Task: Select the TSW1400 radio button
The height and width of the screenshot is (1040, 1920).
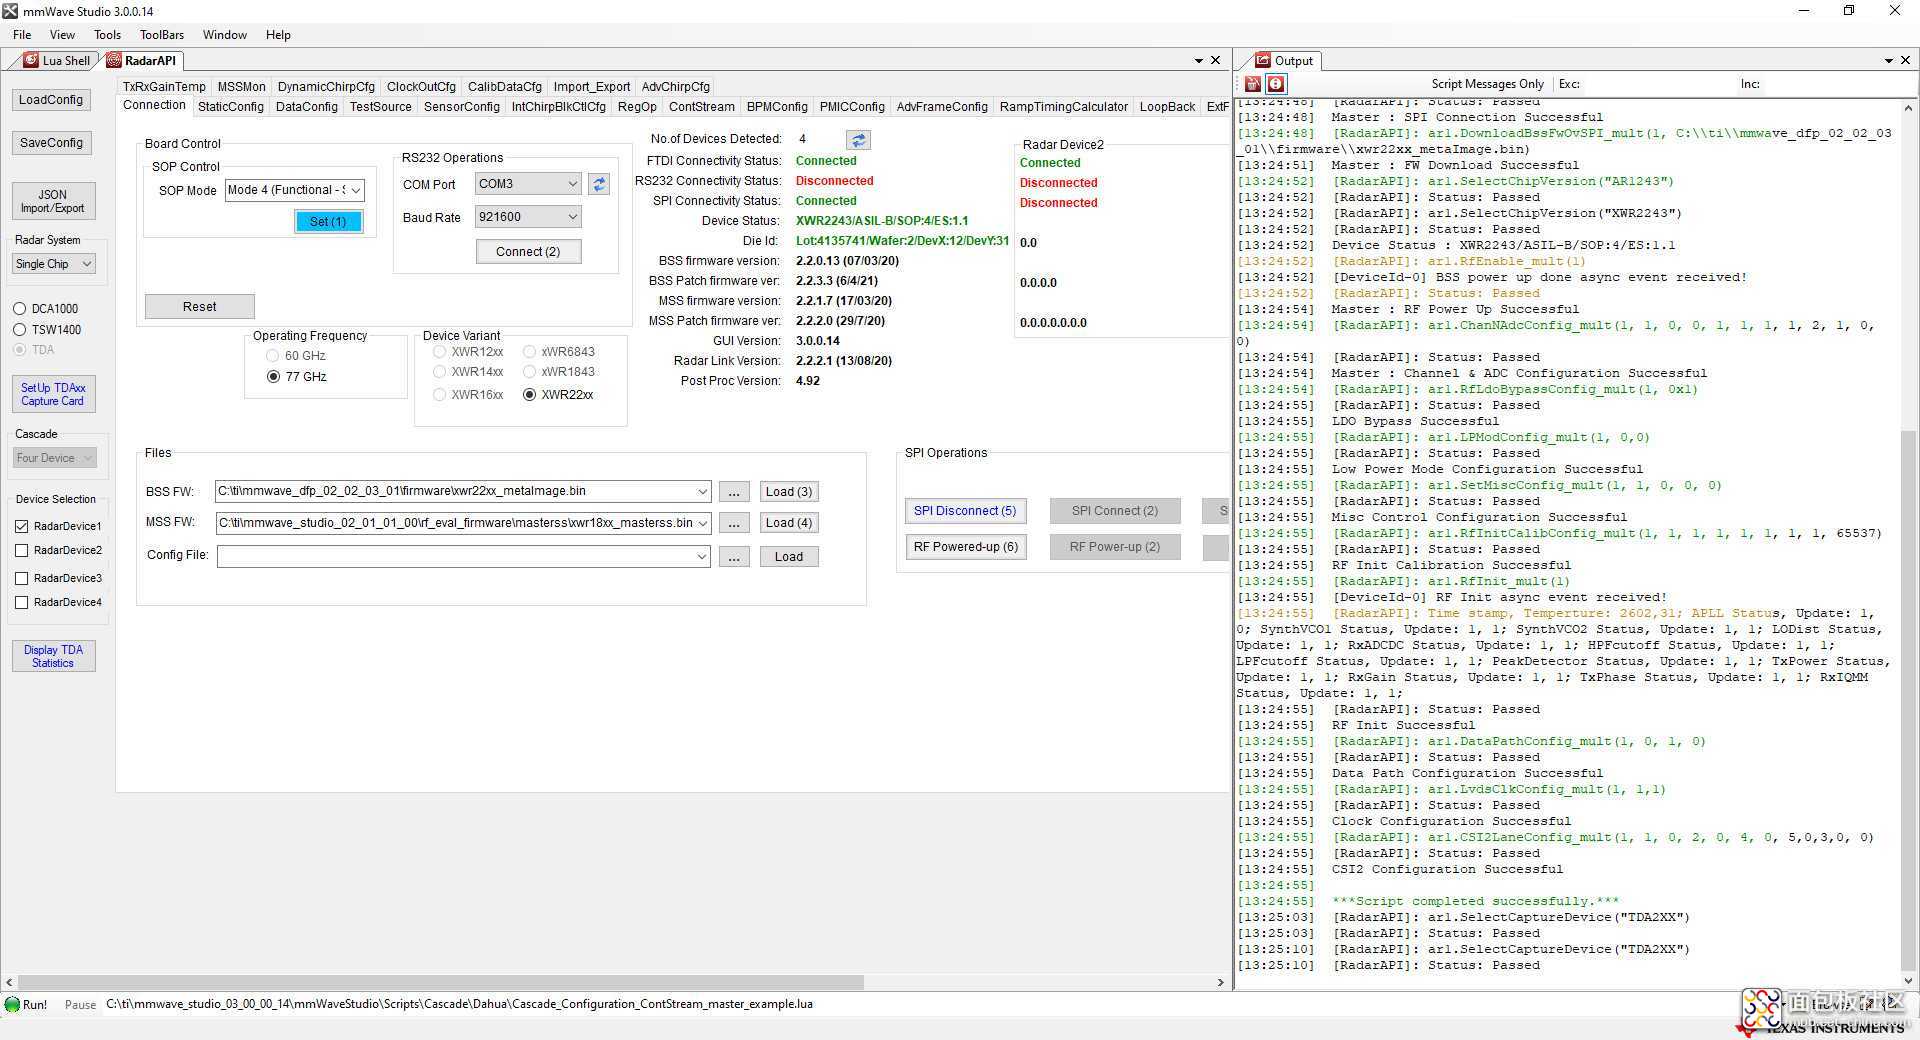Action: pos(19,330)
